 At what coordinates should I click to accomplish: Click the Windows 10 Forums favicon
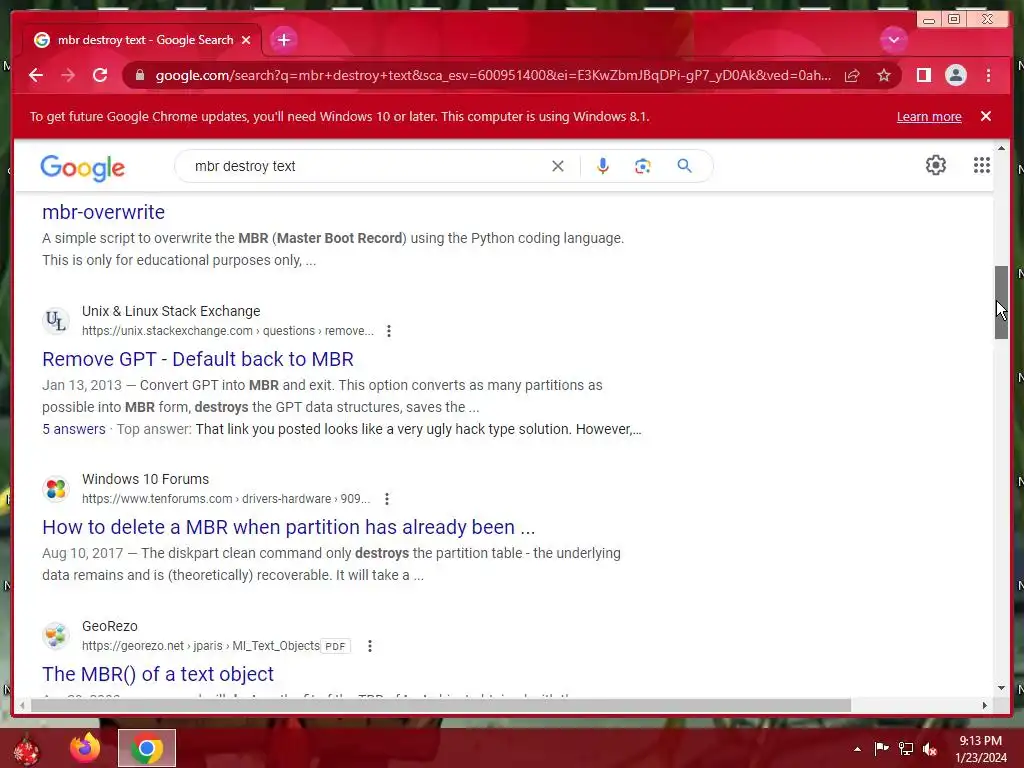56,488
